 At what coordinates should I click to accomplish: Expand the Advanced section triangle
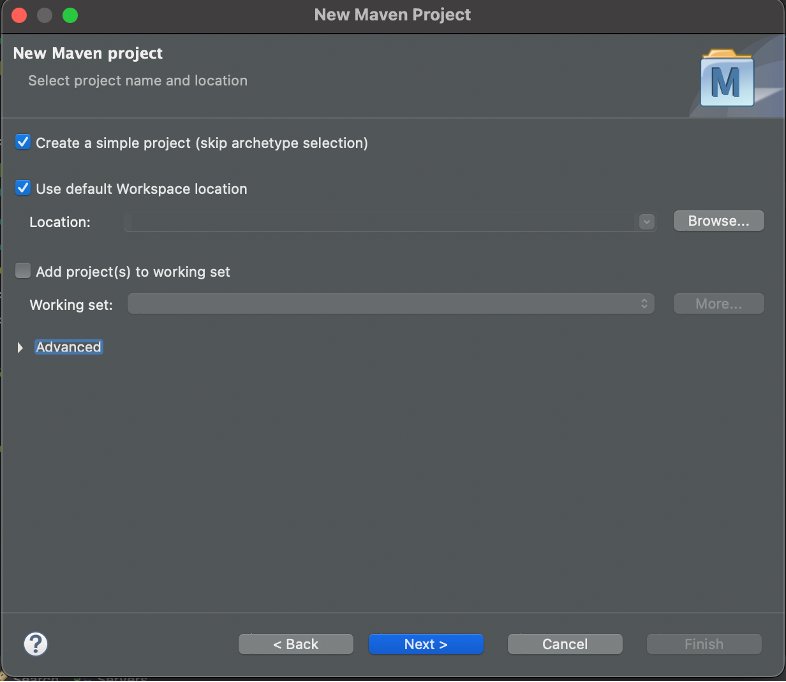pyautogui.click(x=20, y=347)
